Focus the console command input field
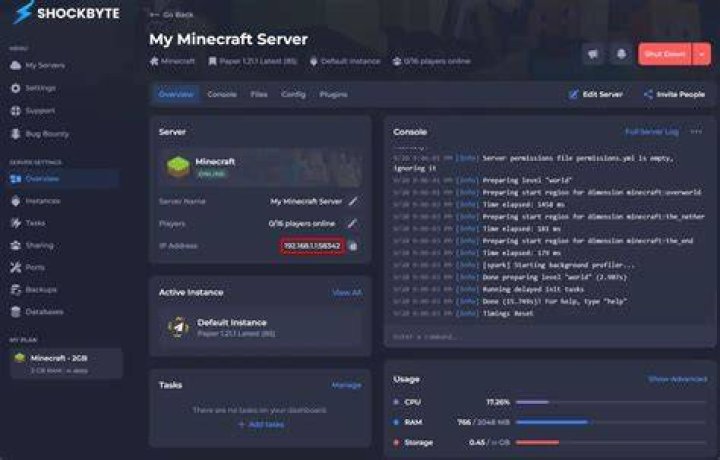 [x=549, y=337]
